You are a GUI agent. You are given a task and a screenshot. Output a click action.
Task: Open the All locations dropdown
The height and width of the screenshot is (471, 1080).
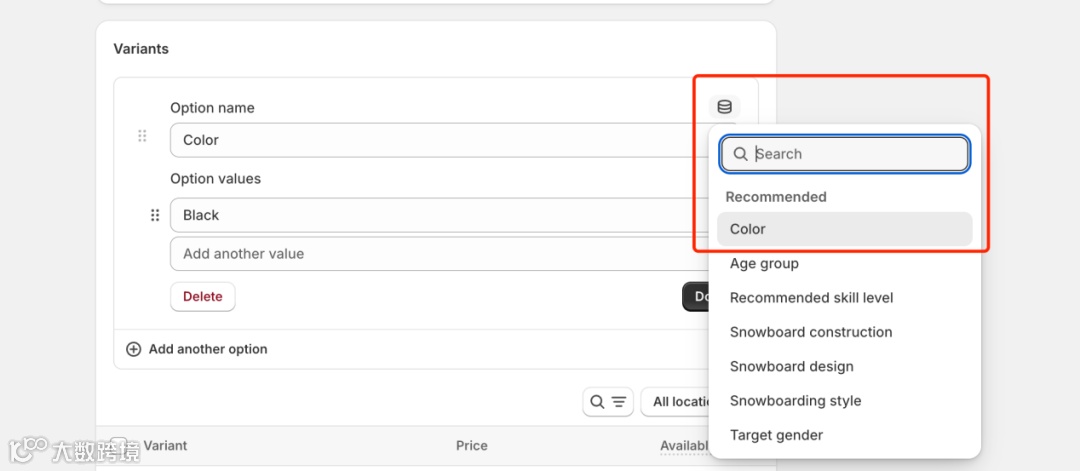[676, 402]
